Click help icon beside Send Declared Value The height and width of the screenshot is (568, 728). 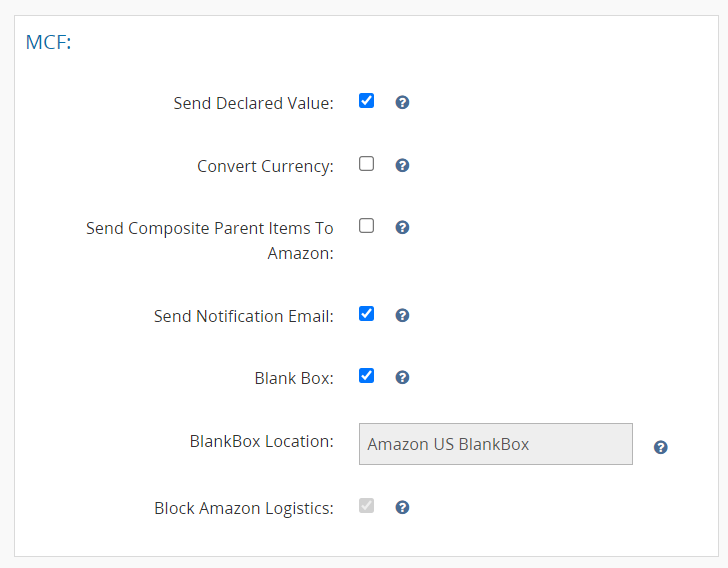(402, 102)
